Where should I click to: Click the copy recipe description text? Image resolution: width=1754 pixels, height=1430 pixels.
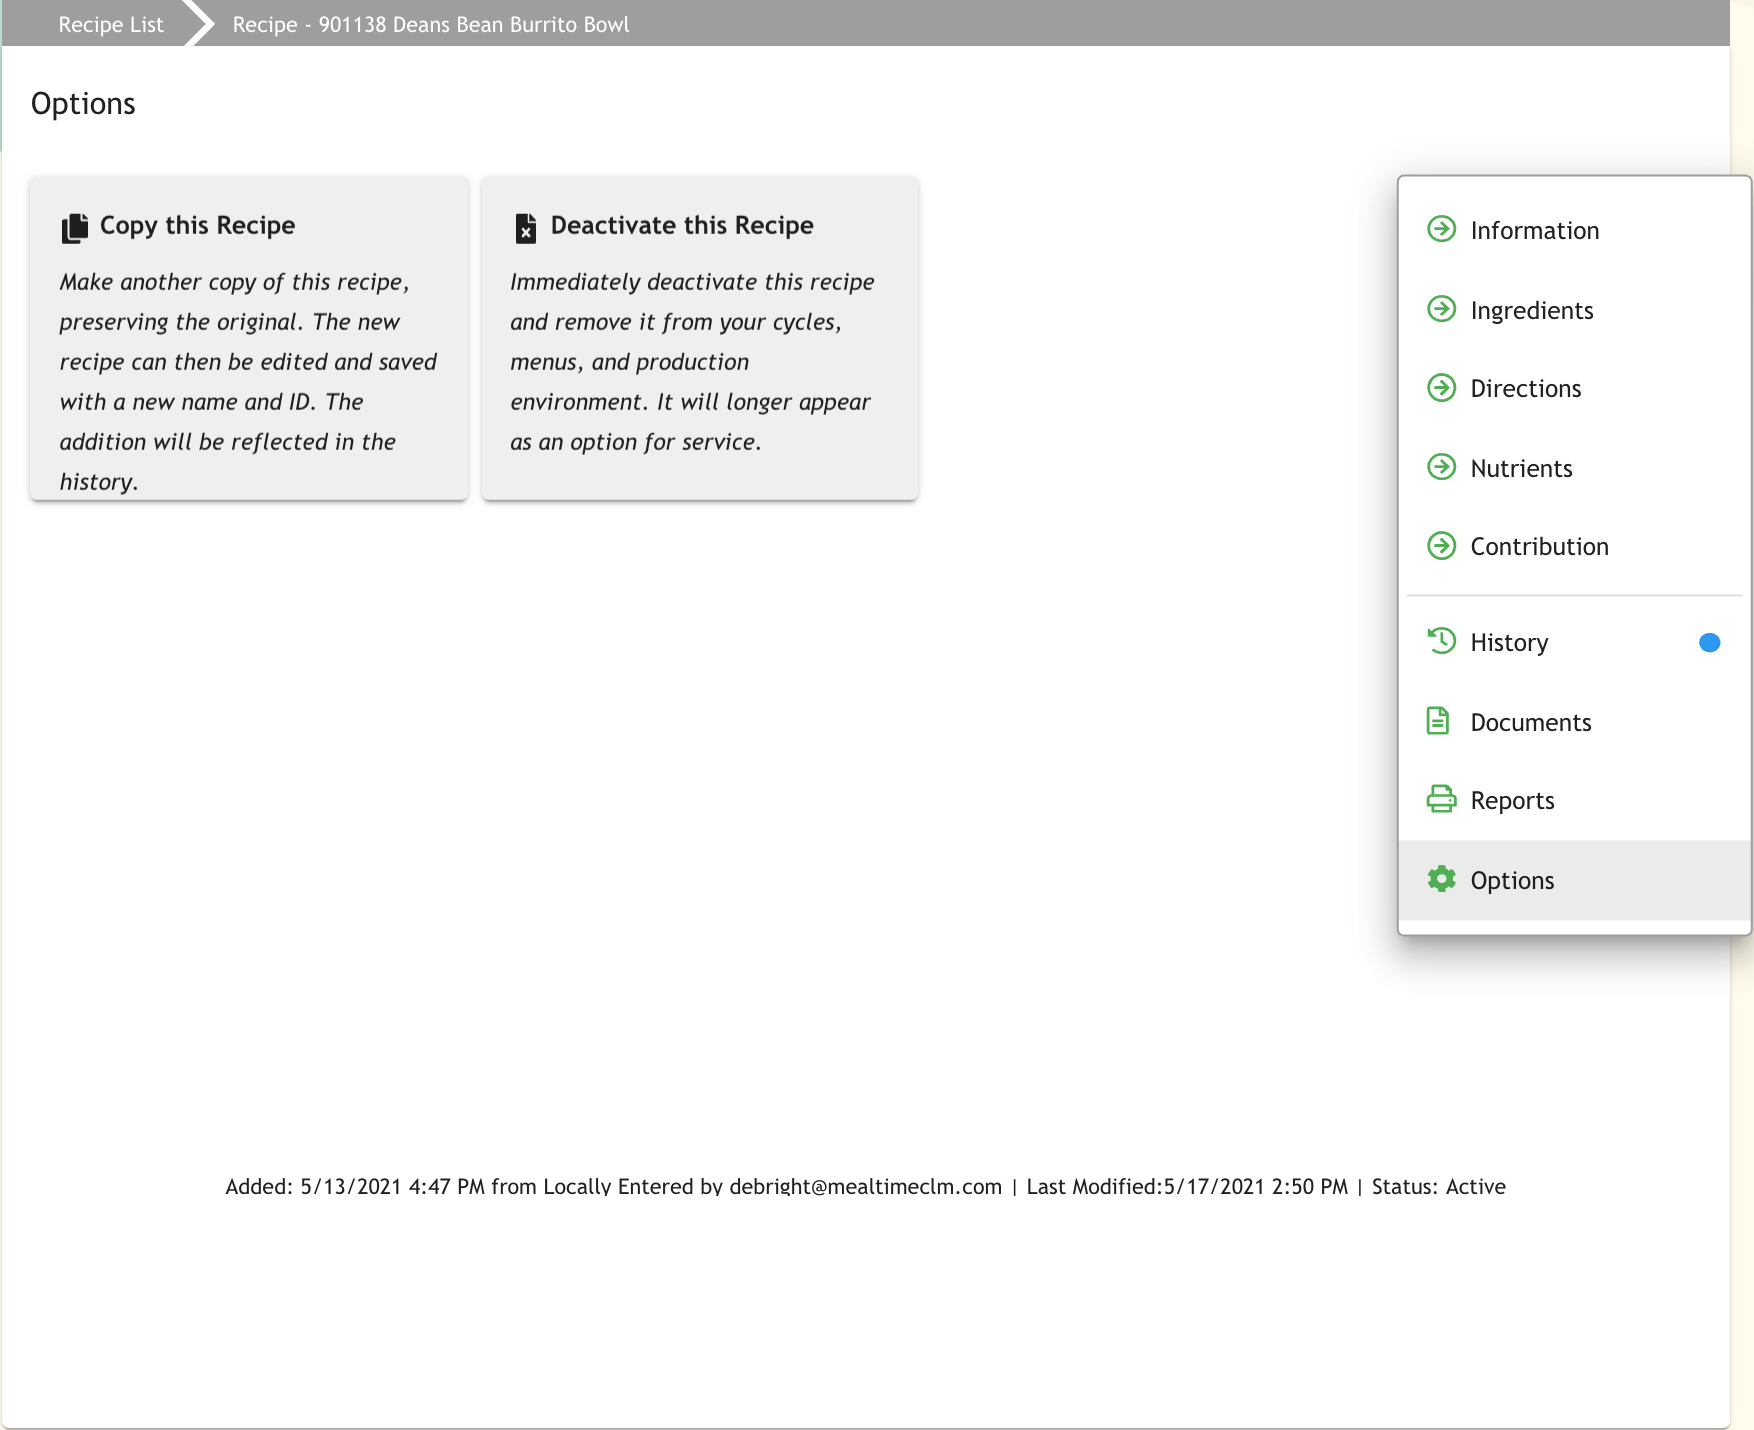point(248,381)
